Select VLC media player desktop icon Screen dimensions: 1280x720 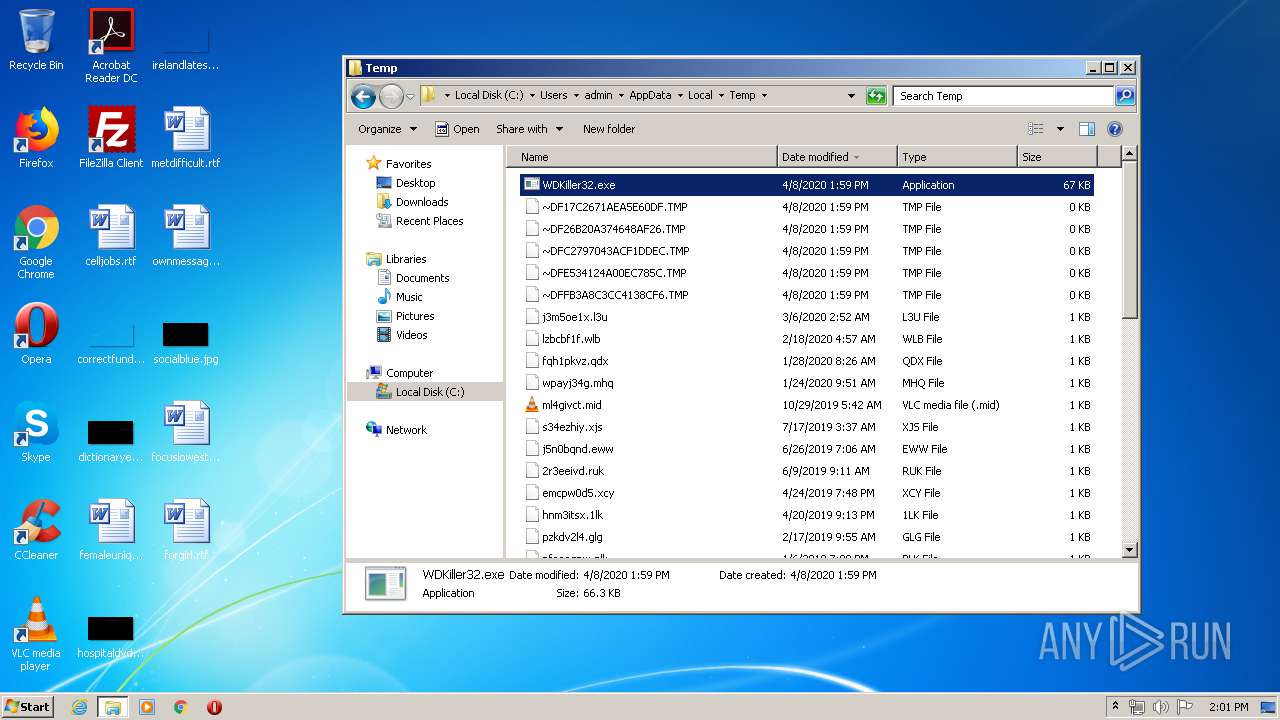point(36,634)
